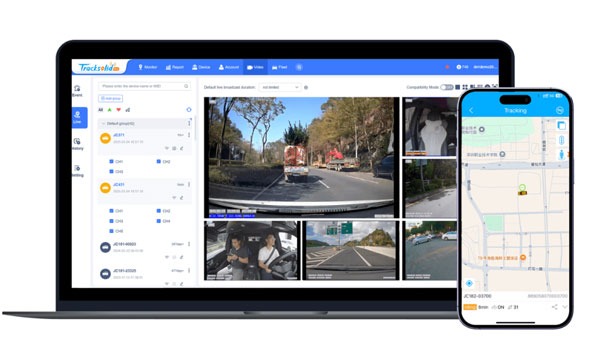Click the search magnifier in device search box
The image size is (600, 360).
pyautogui.click(x=186, y=86)
